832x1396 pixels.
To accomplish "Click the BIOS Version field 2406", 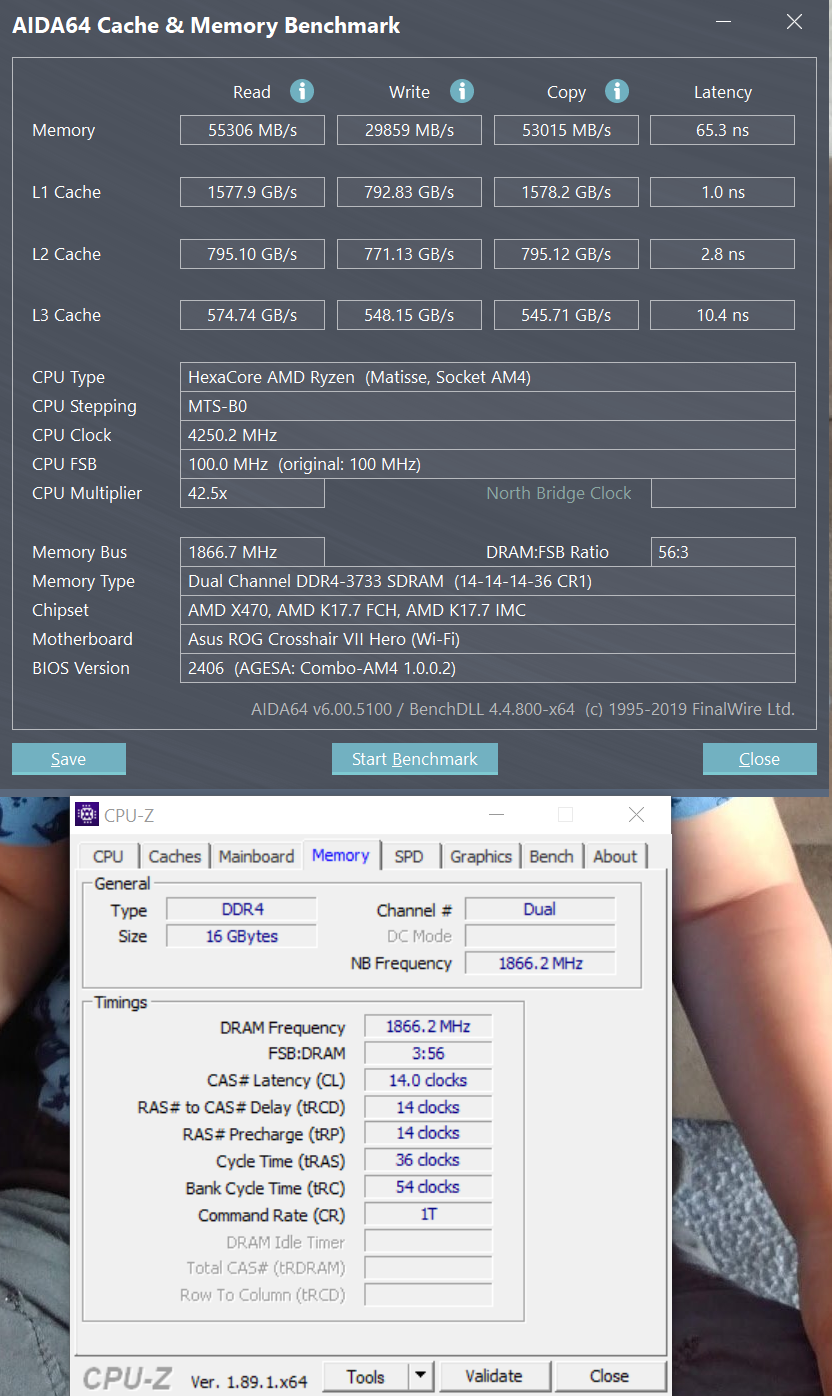I will (x=488, y=668).
